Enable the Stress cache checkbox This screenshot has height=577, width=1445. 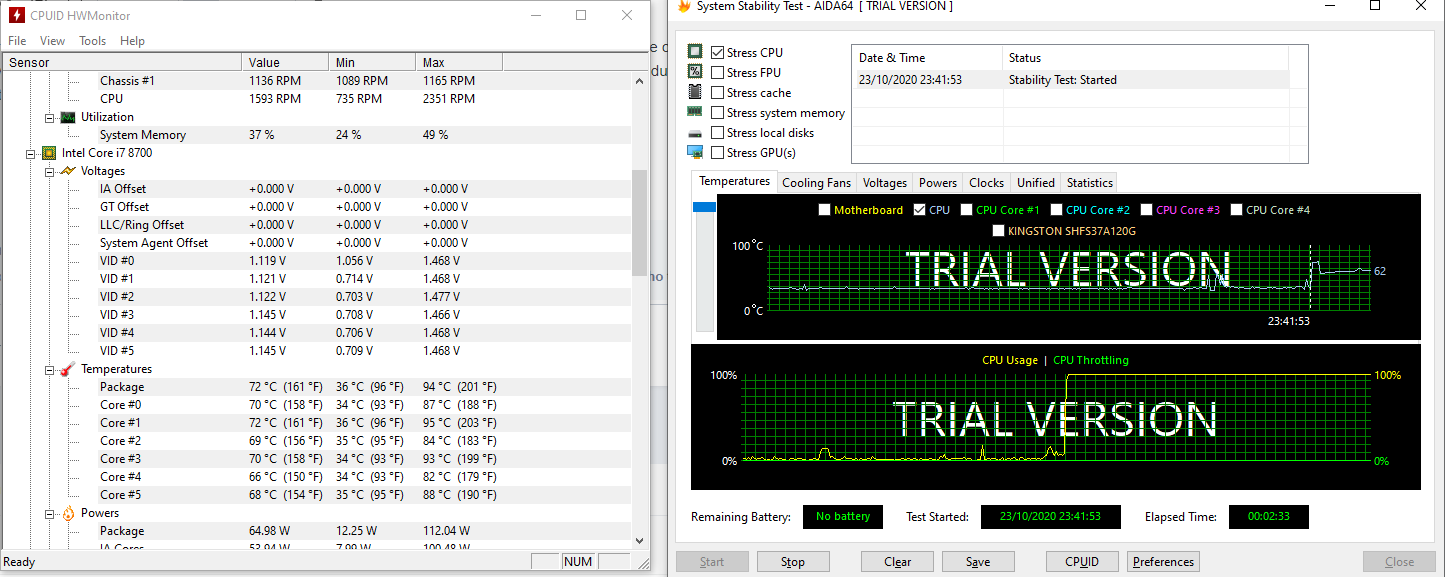tap(718, 92)
